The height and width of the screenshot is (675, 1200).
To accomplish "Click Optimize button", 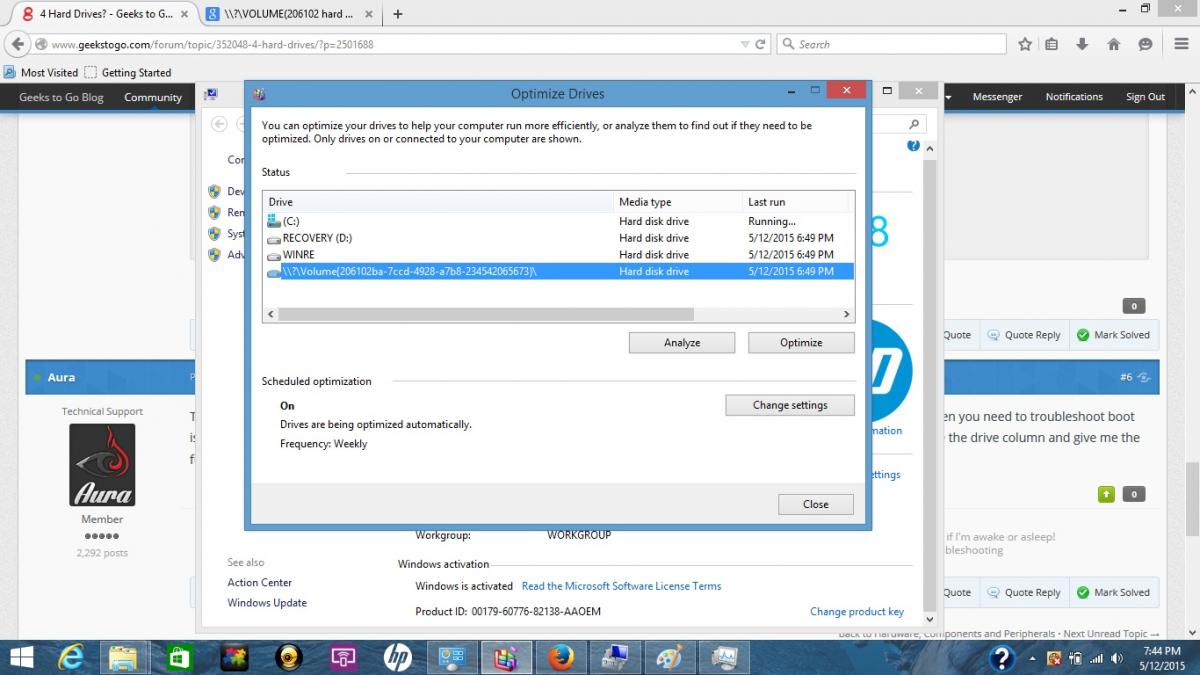I will click(x=801, y=342).
